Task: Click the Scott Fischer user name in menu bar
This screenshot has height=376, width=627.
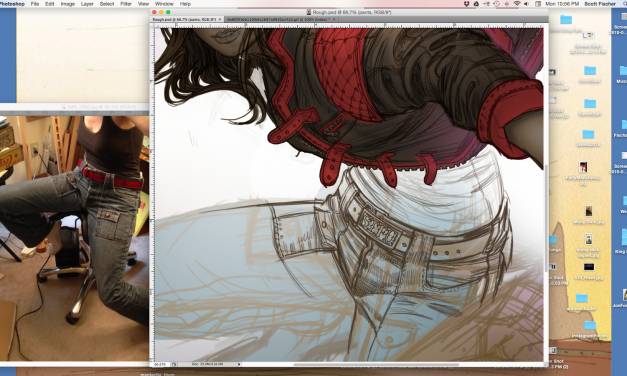Action: point(600,4)
